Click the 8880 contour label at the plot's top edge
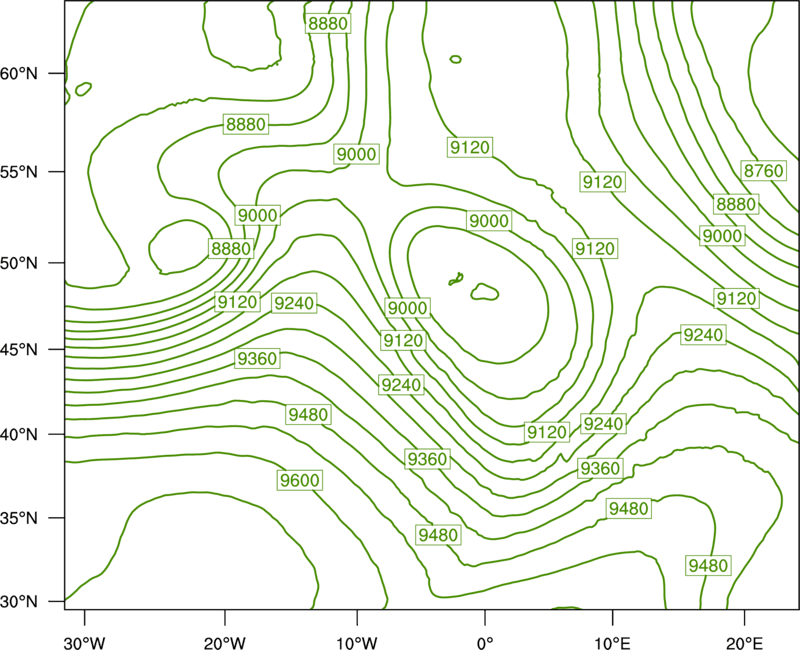The width and height of the screenshot is (800, 650). [328, 23]
